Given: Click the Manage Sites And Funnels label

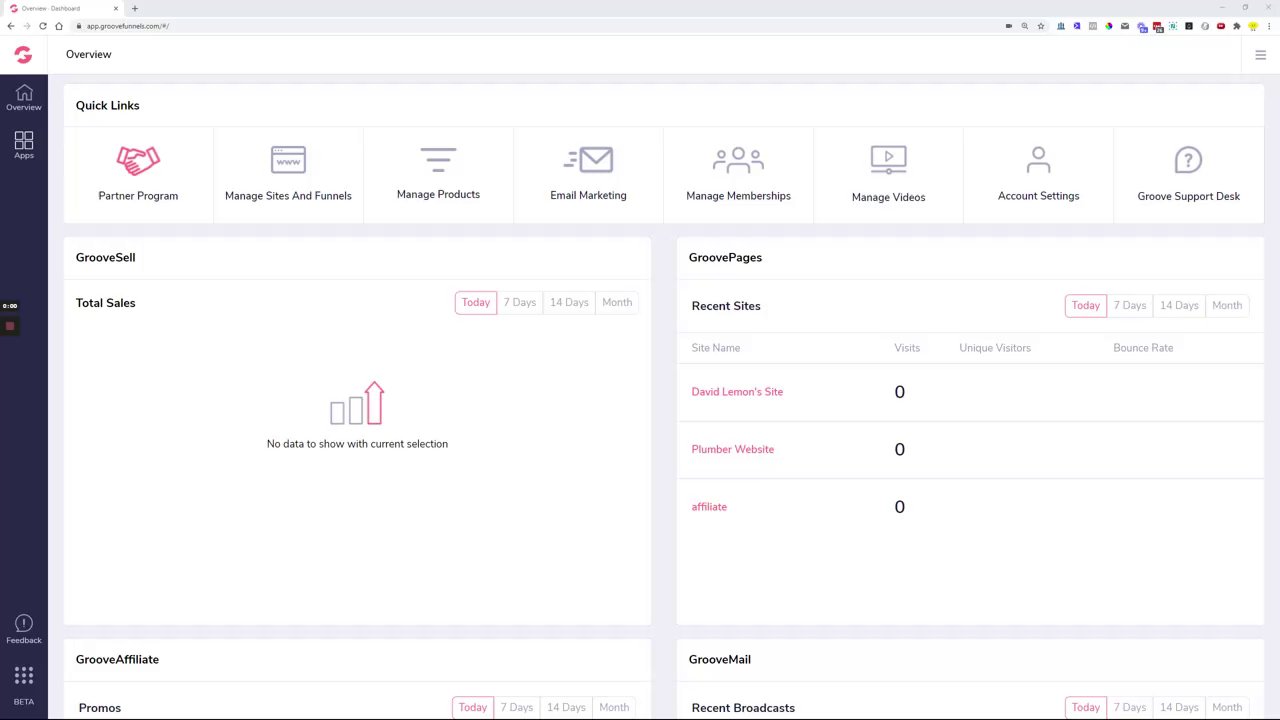Looking at the screenshot, I should click(288, 196).
